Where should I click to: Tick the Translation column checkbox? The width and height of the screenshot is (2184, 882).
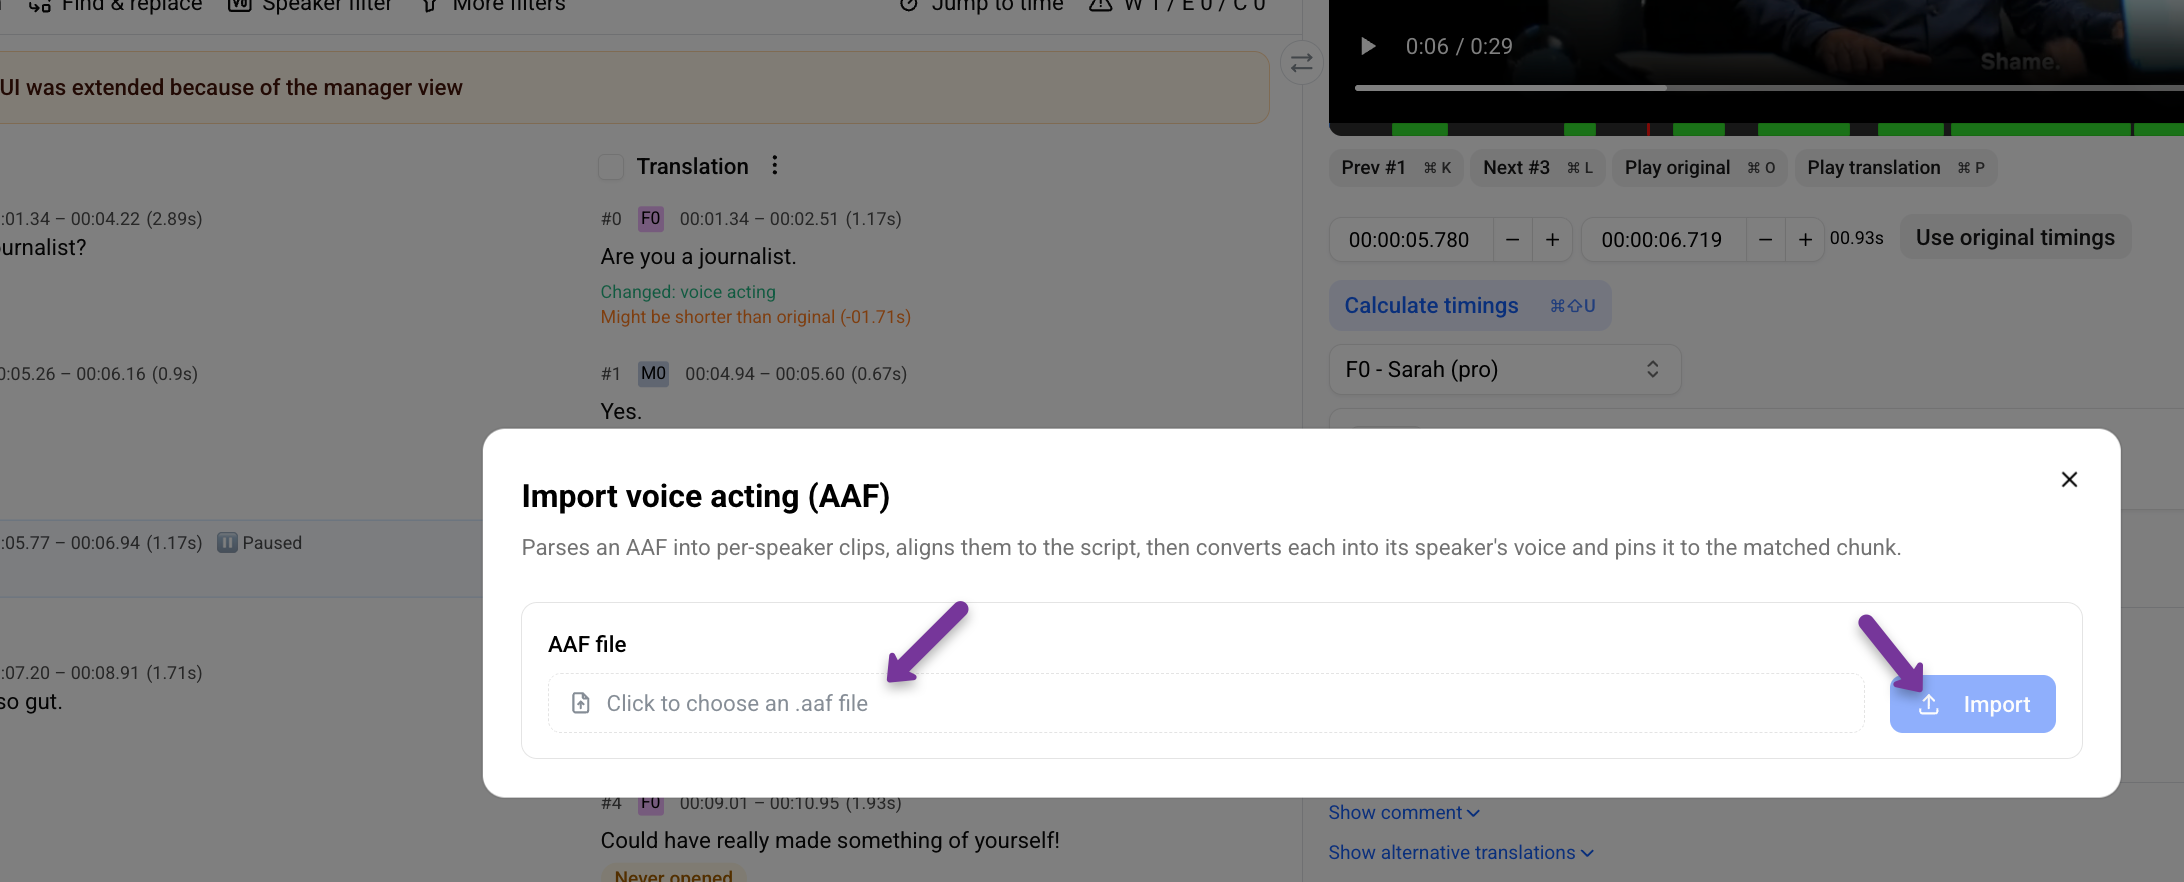(611, 167)
